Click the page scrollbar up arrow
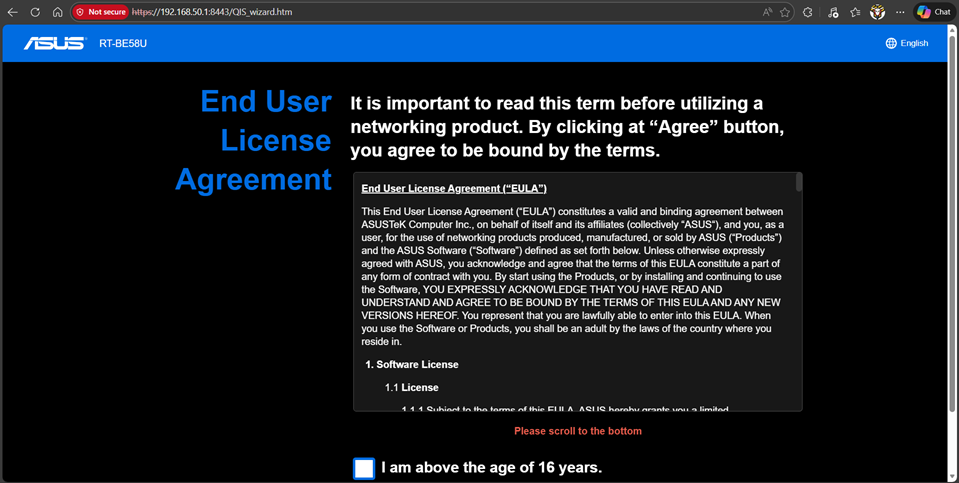The width and height of the screenshot is (959, 483). (x=952, y=30)
